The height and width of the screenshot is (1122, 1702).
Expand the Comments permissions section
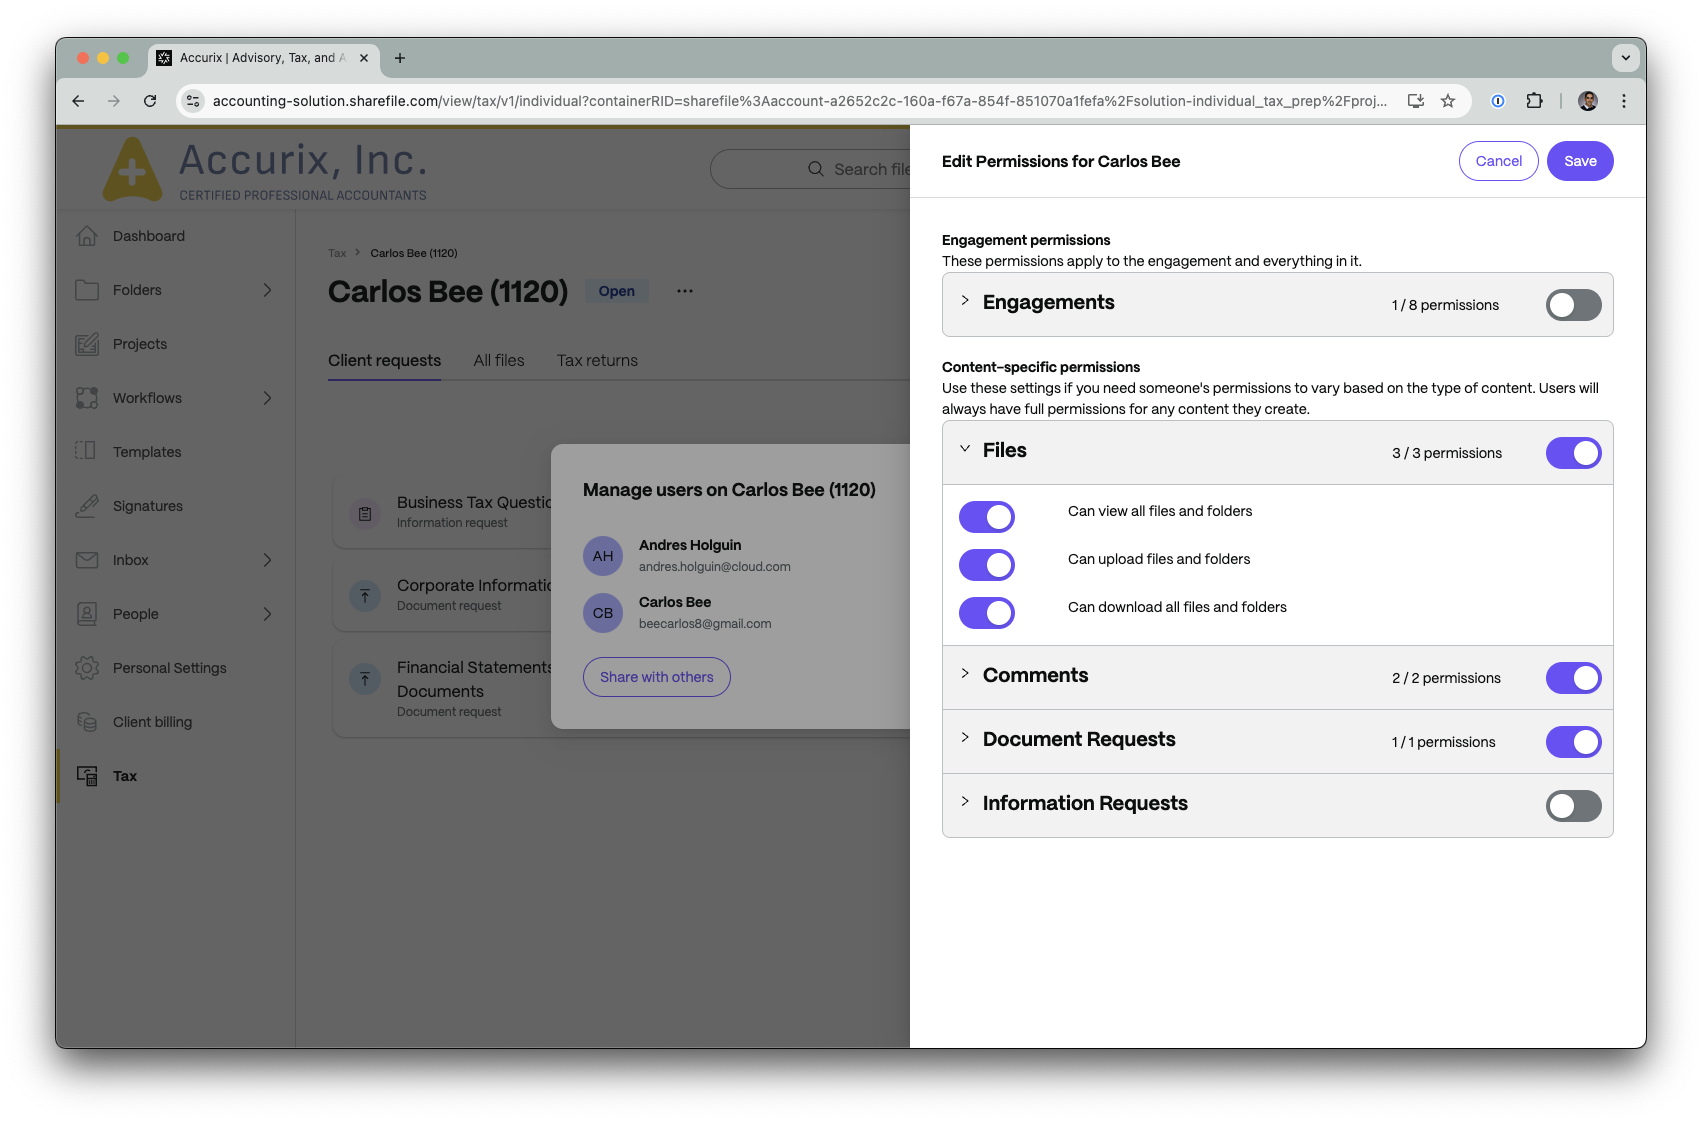965,674
